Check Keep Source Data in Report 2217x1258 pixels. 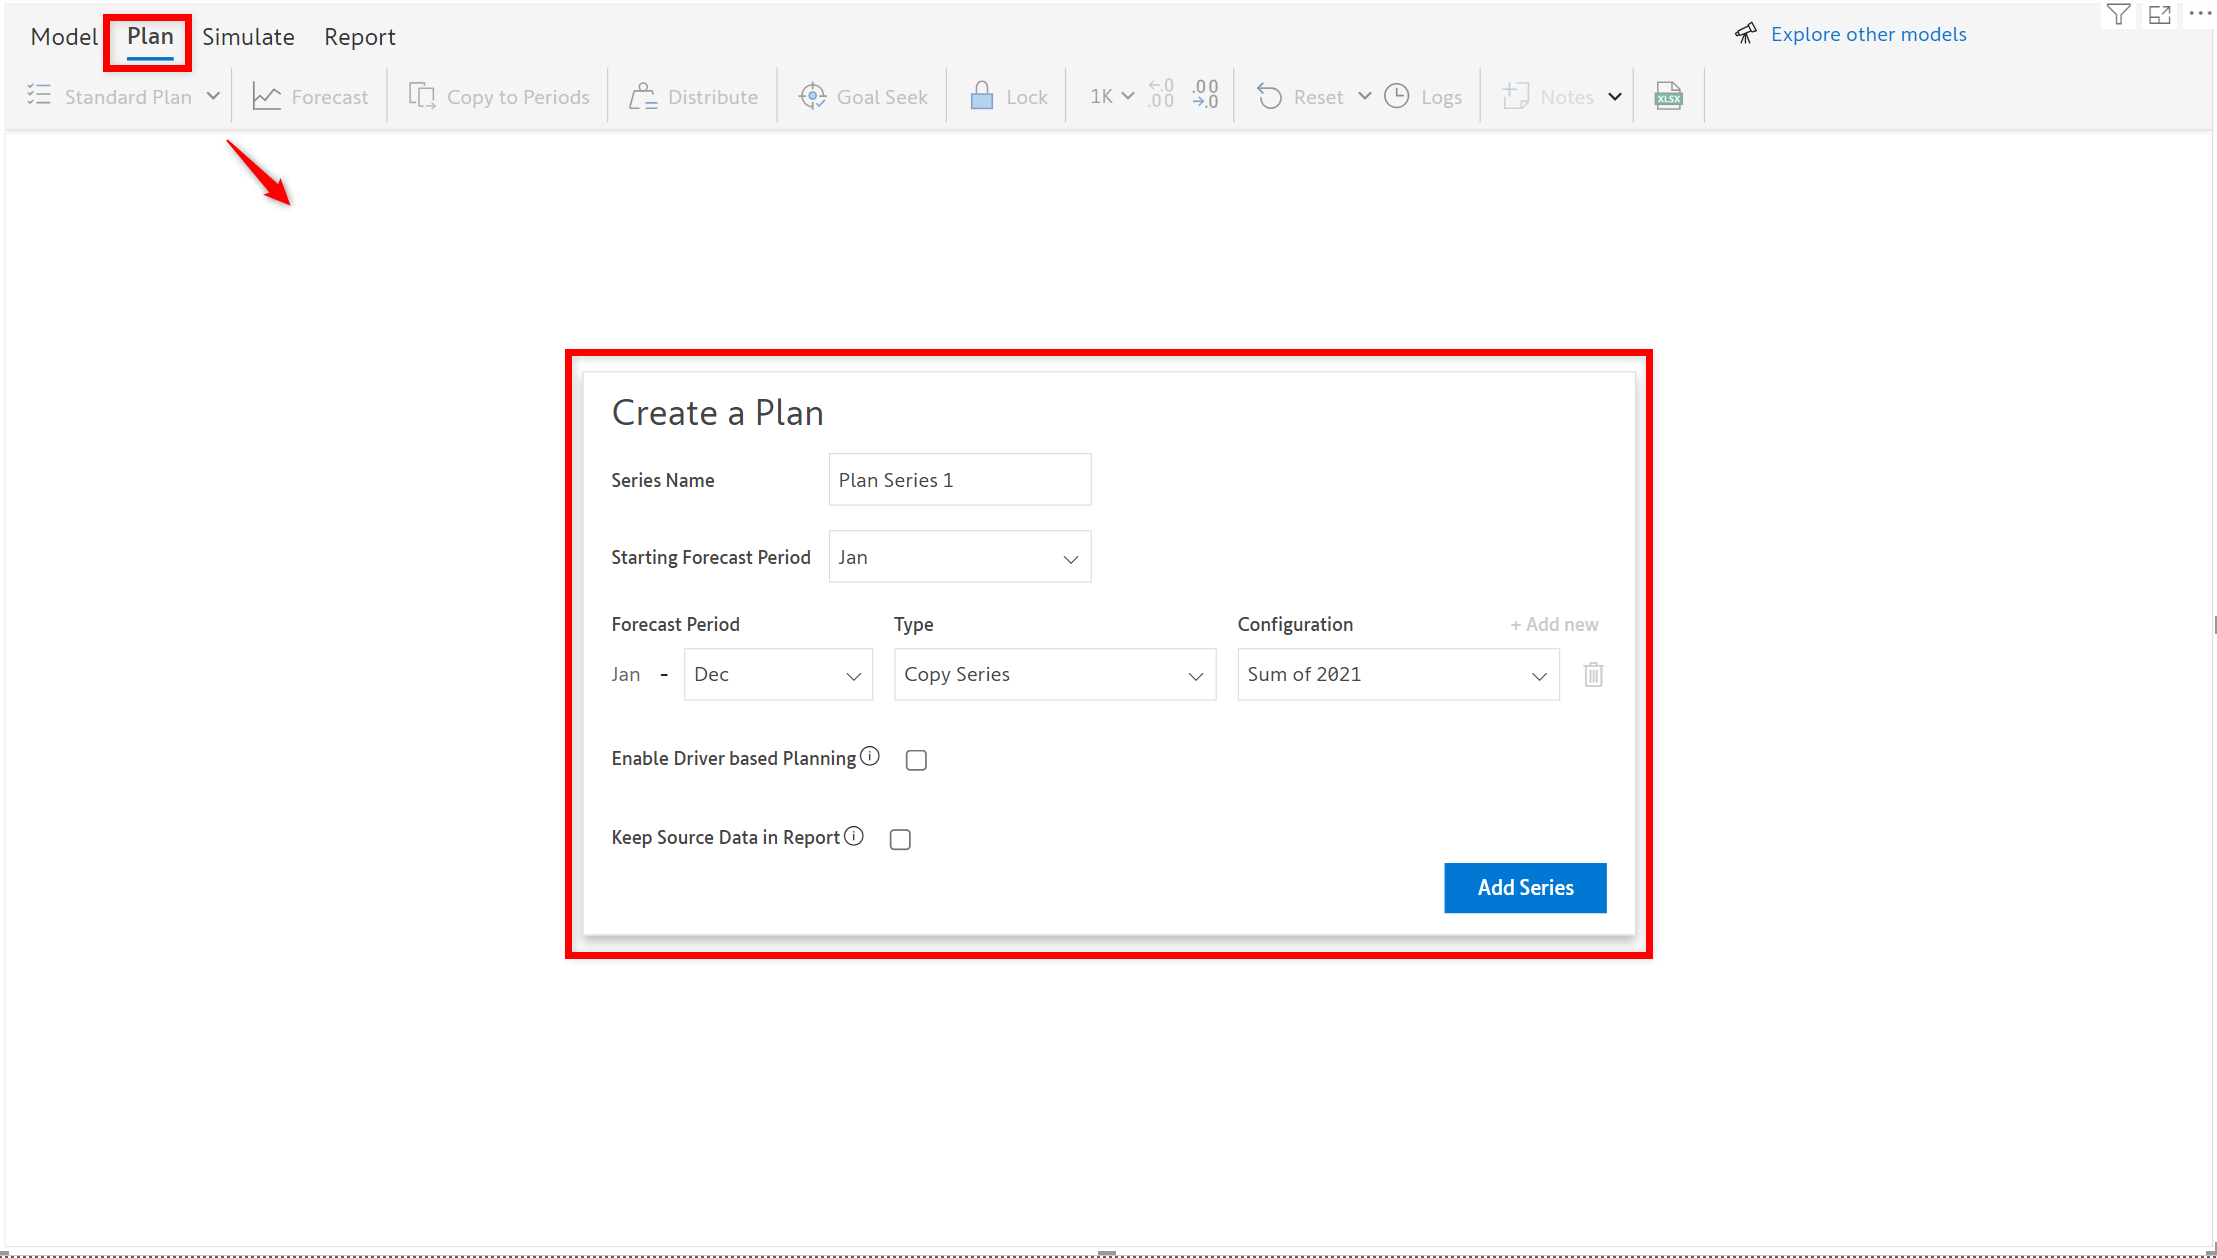coord(900,839)
